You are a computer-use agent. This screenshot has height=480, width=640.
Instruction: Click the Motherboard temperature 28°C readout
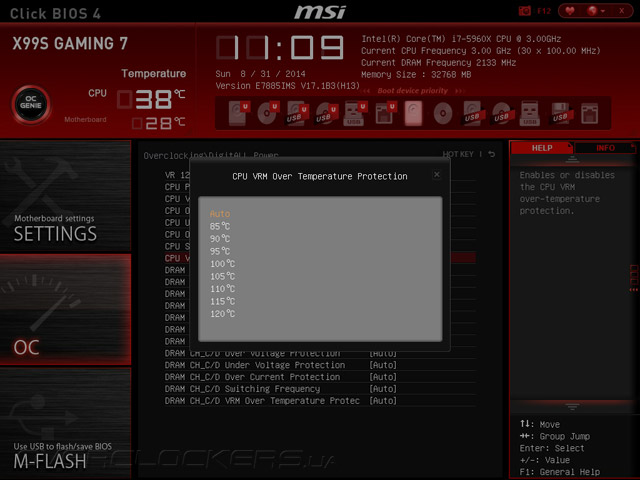[159, 123]
